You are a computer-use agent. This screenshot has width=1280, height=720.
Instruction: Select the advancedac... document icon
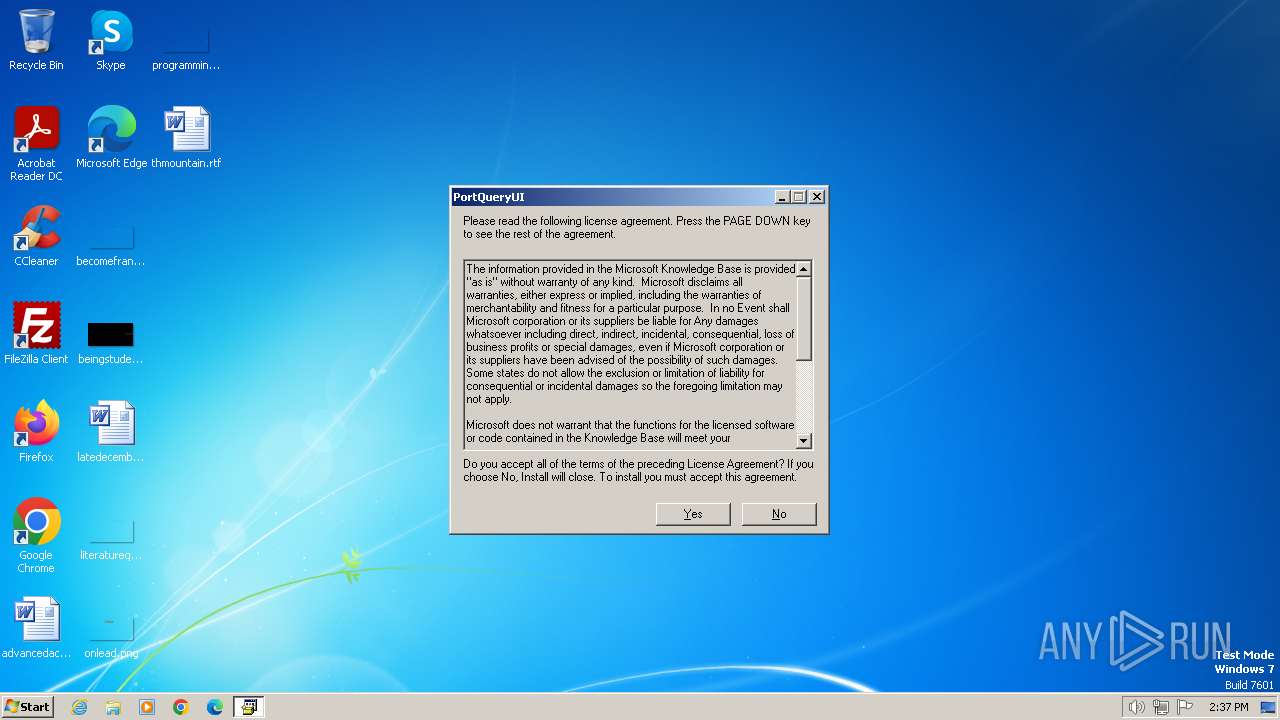pyautogui.click(x=36, y=629)
